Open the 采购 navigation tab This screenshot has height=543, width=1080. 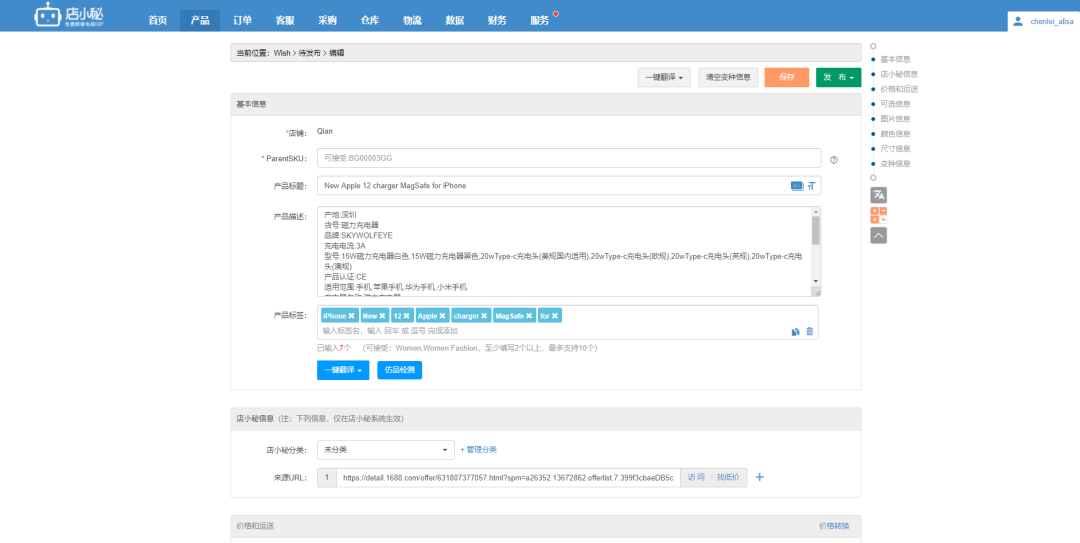[x=327, y=21]
